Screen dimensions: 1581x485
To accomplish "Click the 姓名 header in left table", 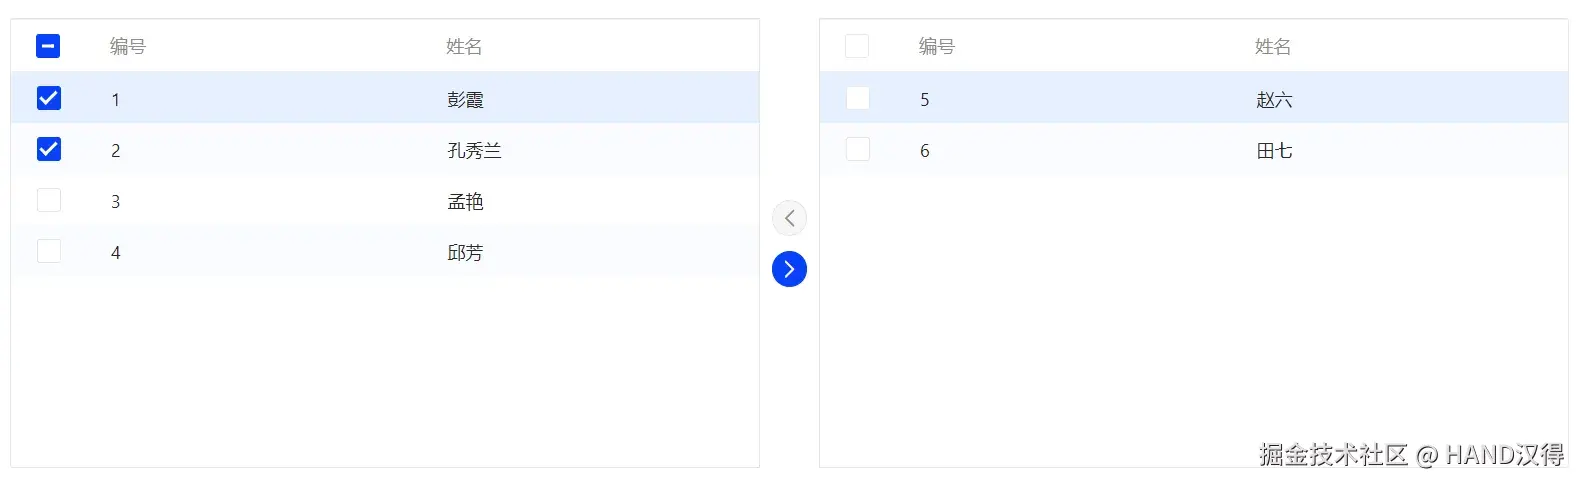I will click(x=464, y=47).
